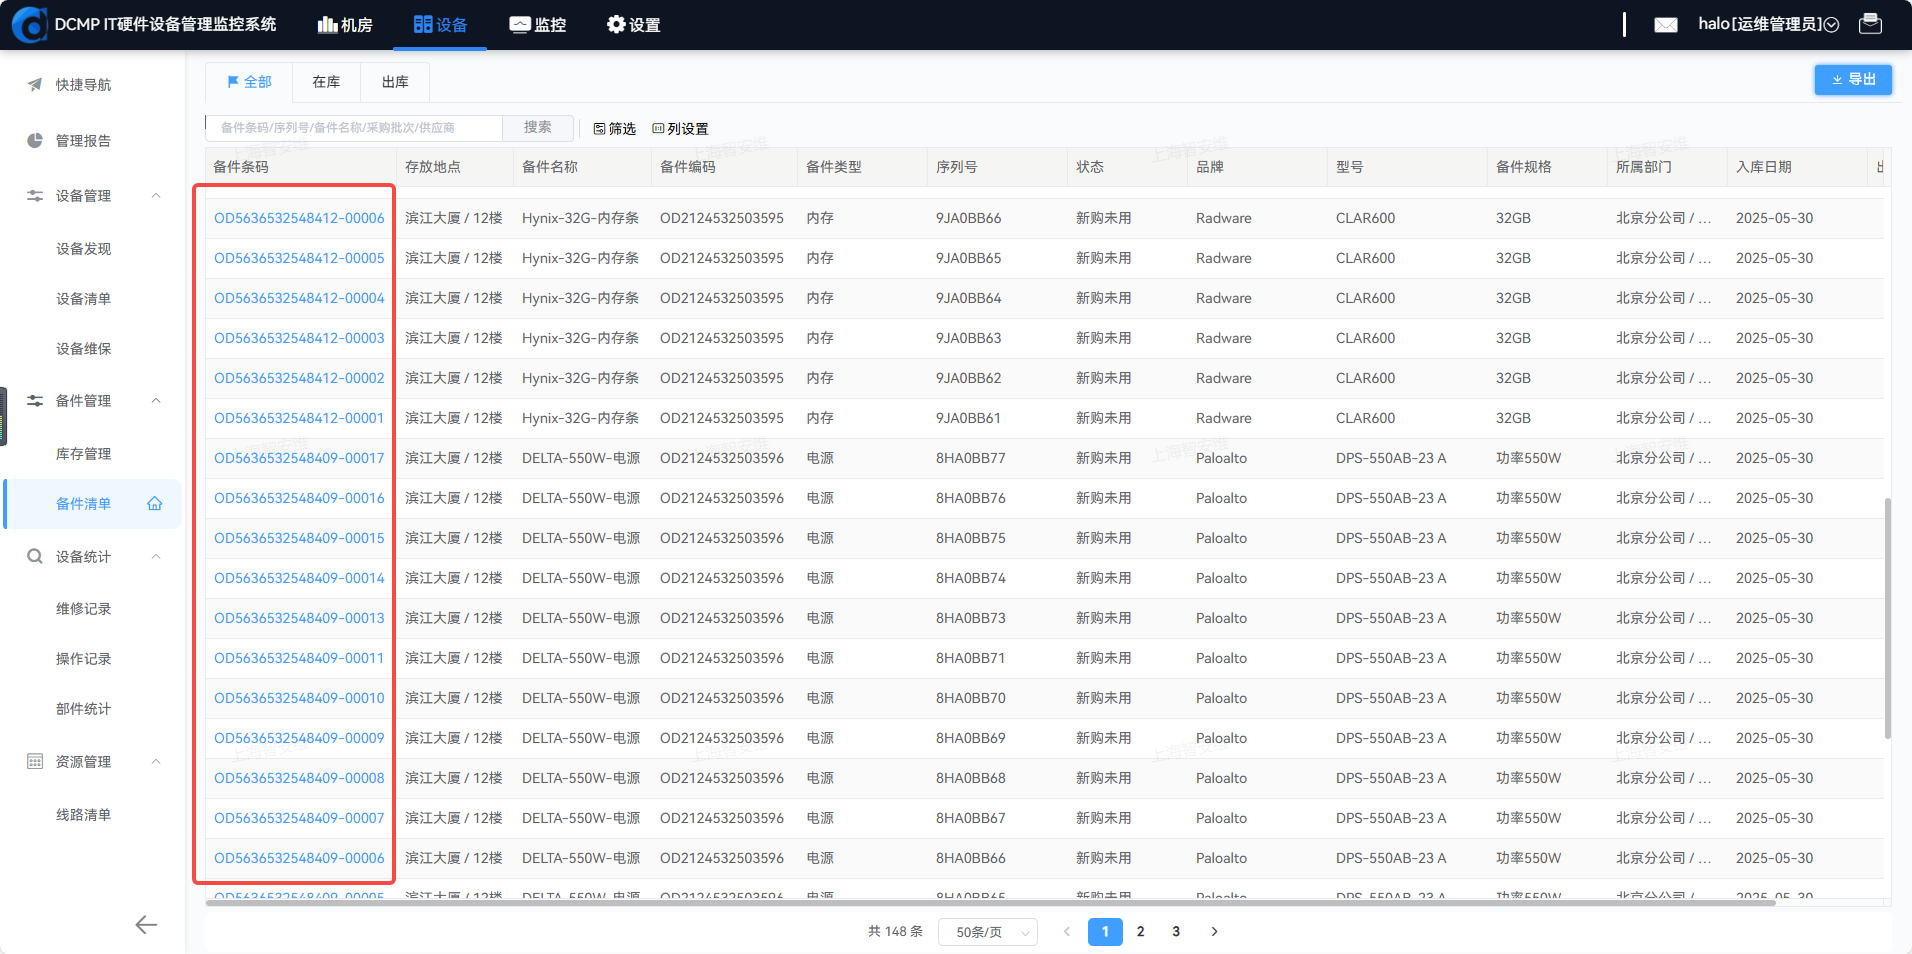Viewport: 1912px width, 954px height.
Task: Switch to the 出库 tab
Action: click(395, 82)
